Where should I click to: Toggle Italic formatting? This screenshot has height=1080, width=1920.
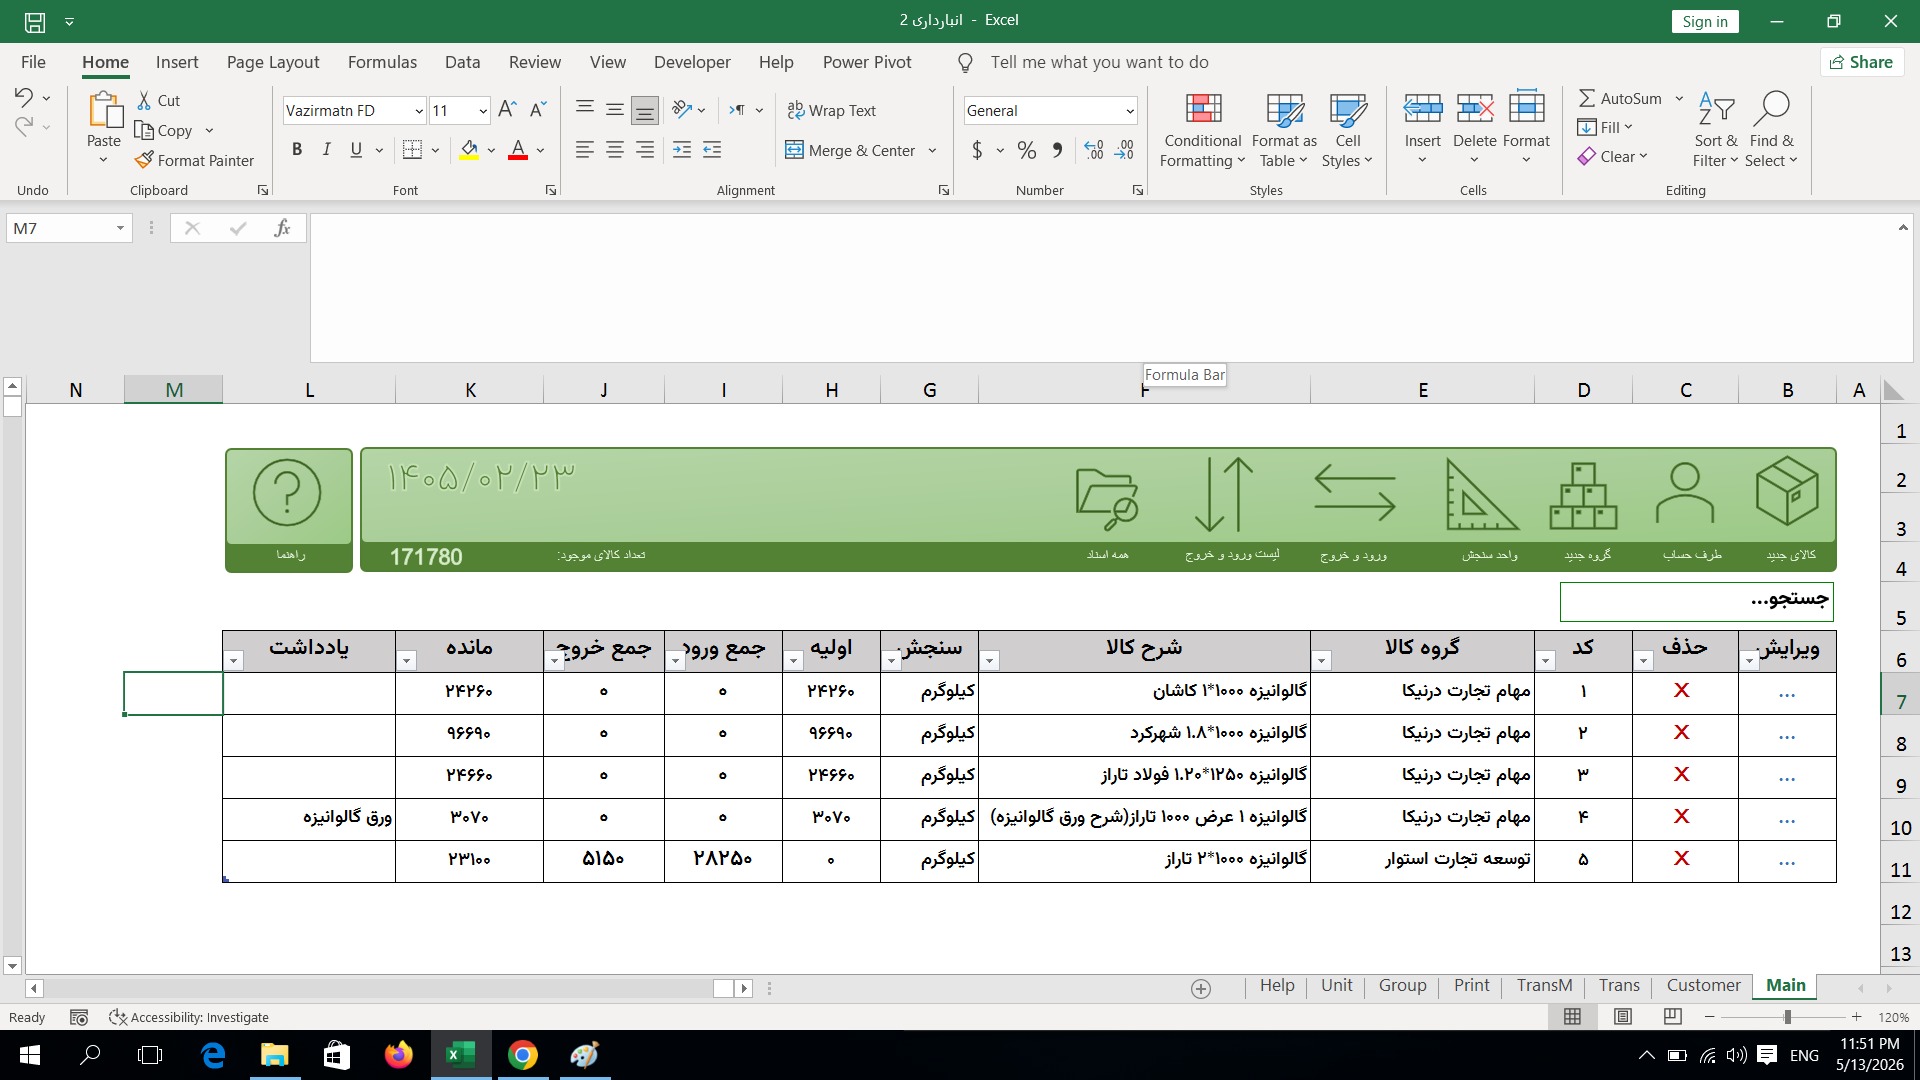click(326, 150)
